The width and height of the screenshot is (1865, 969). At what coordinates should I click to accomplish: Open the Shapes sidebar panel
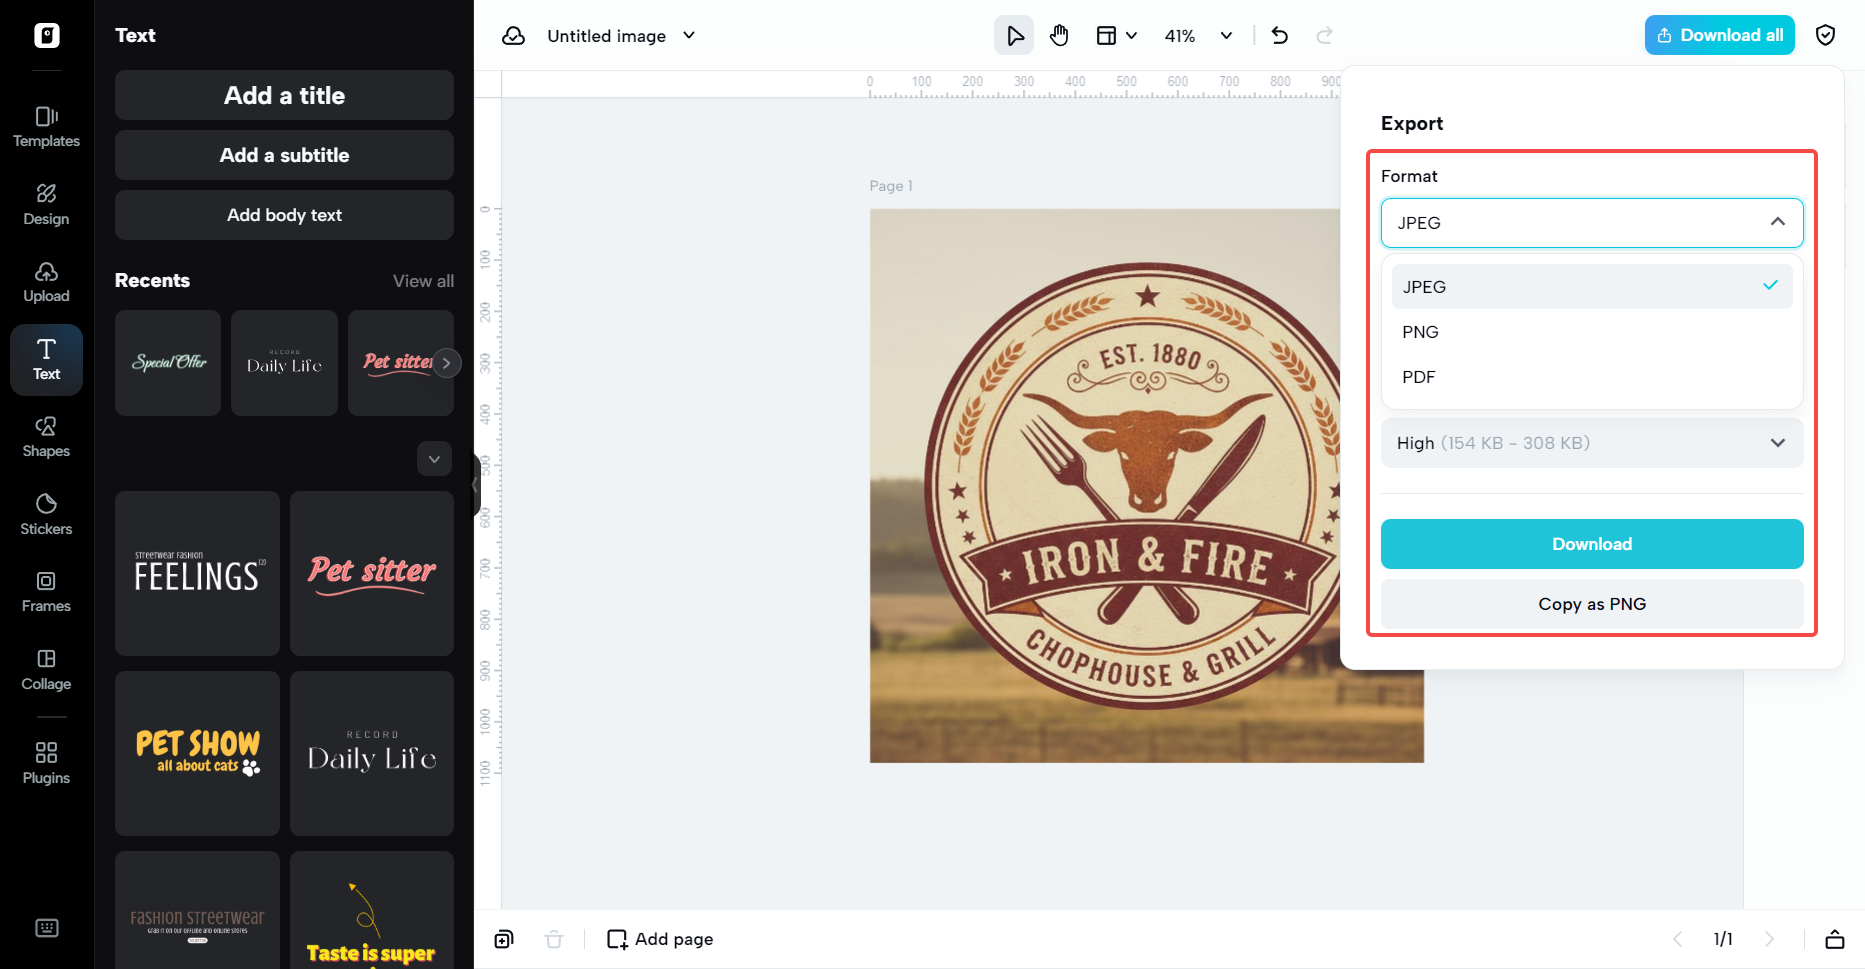pos(46,437)
